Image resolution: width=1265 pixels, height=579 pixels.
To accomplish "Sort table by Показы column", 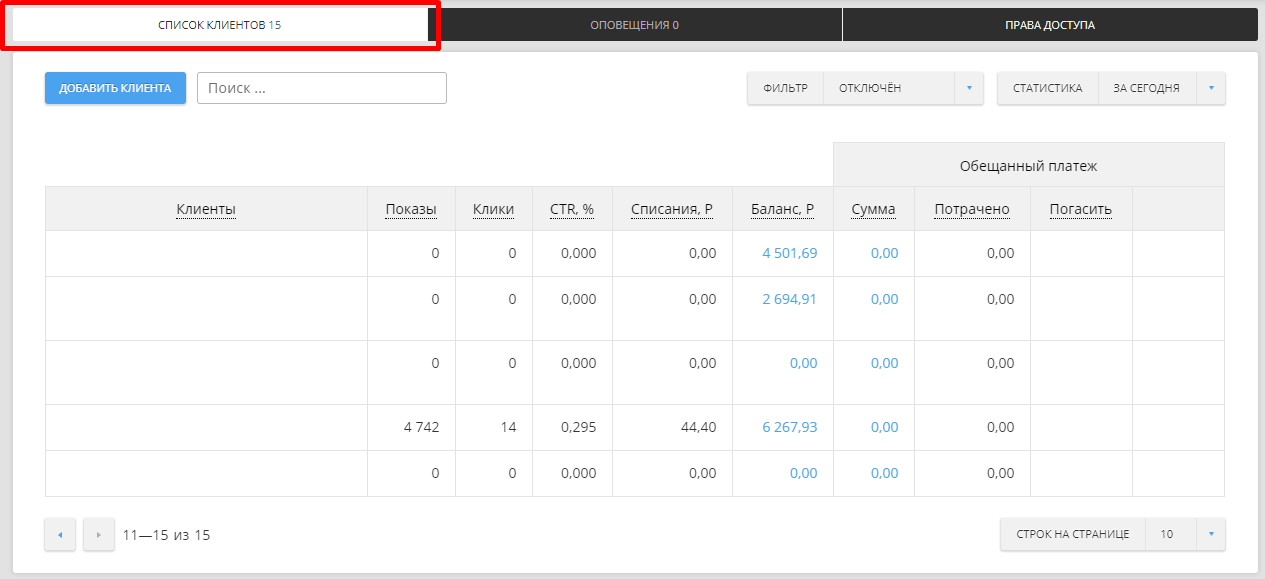I will 411,209.
